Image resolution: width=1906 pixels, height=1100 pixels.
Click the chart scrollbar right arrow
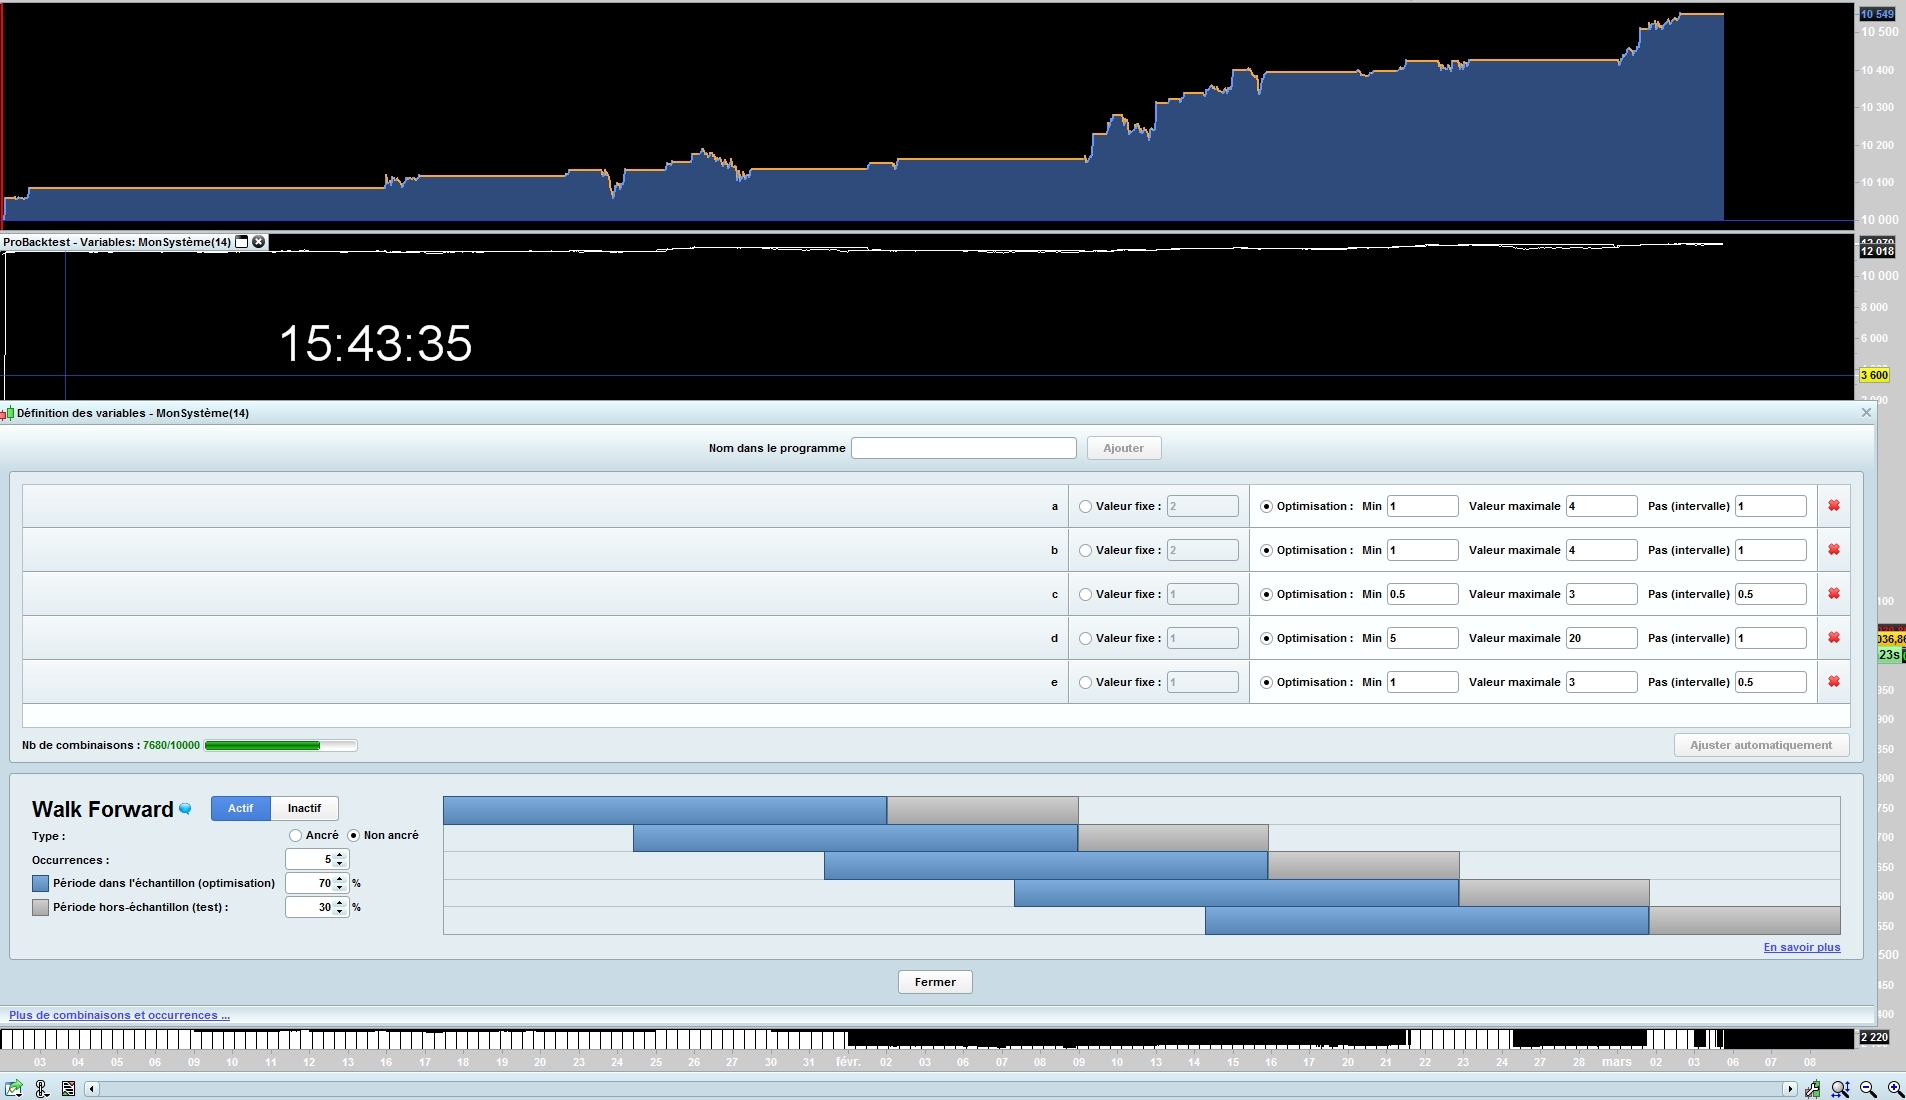1790,1089
